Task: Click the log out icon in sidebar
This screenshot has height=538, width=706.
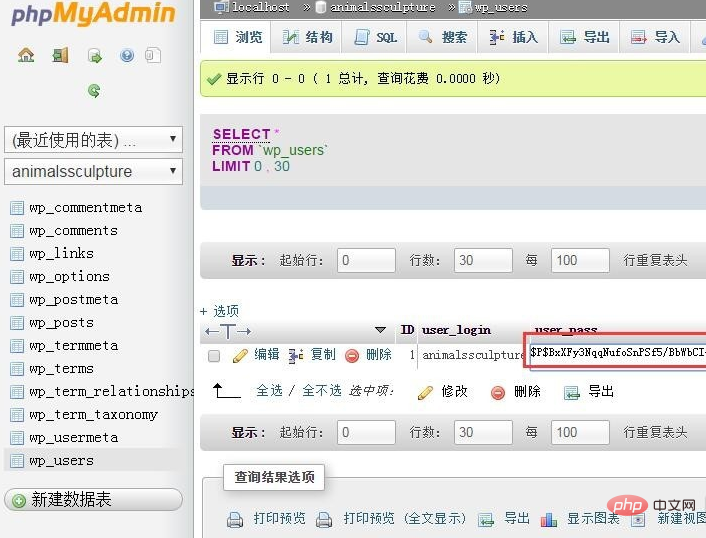Action: pos(60,56)
